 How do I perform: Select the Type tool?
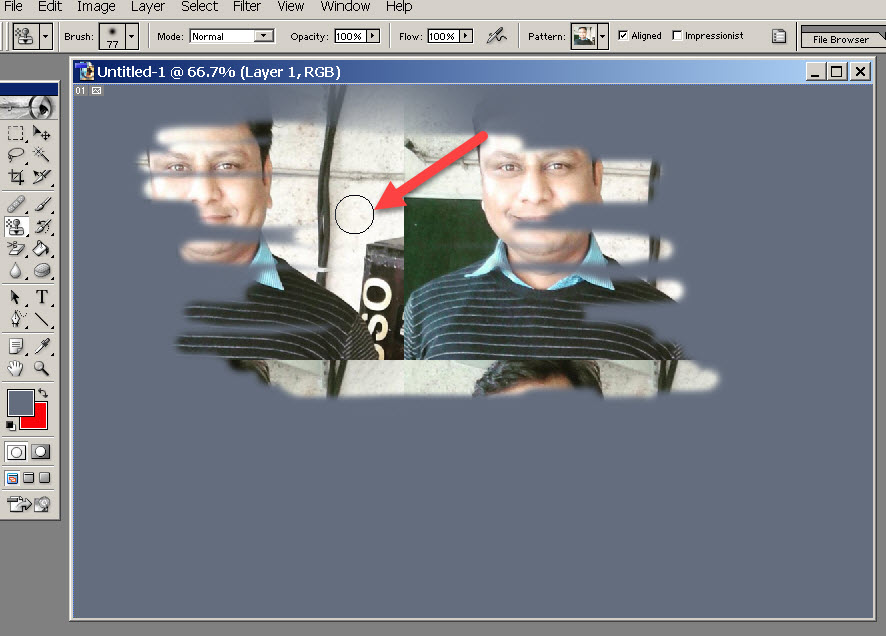[42, 297]
